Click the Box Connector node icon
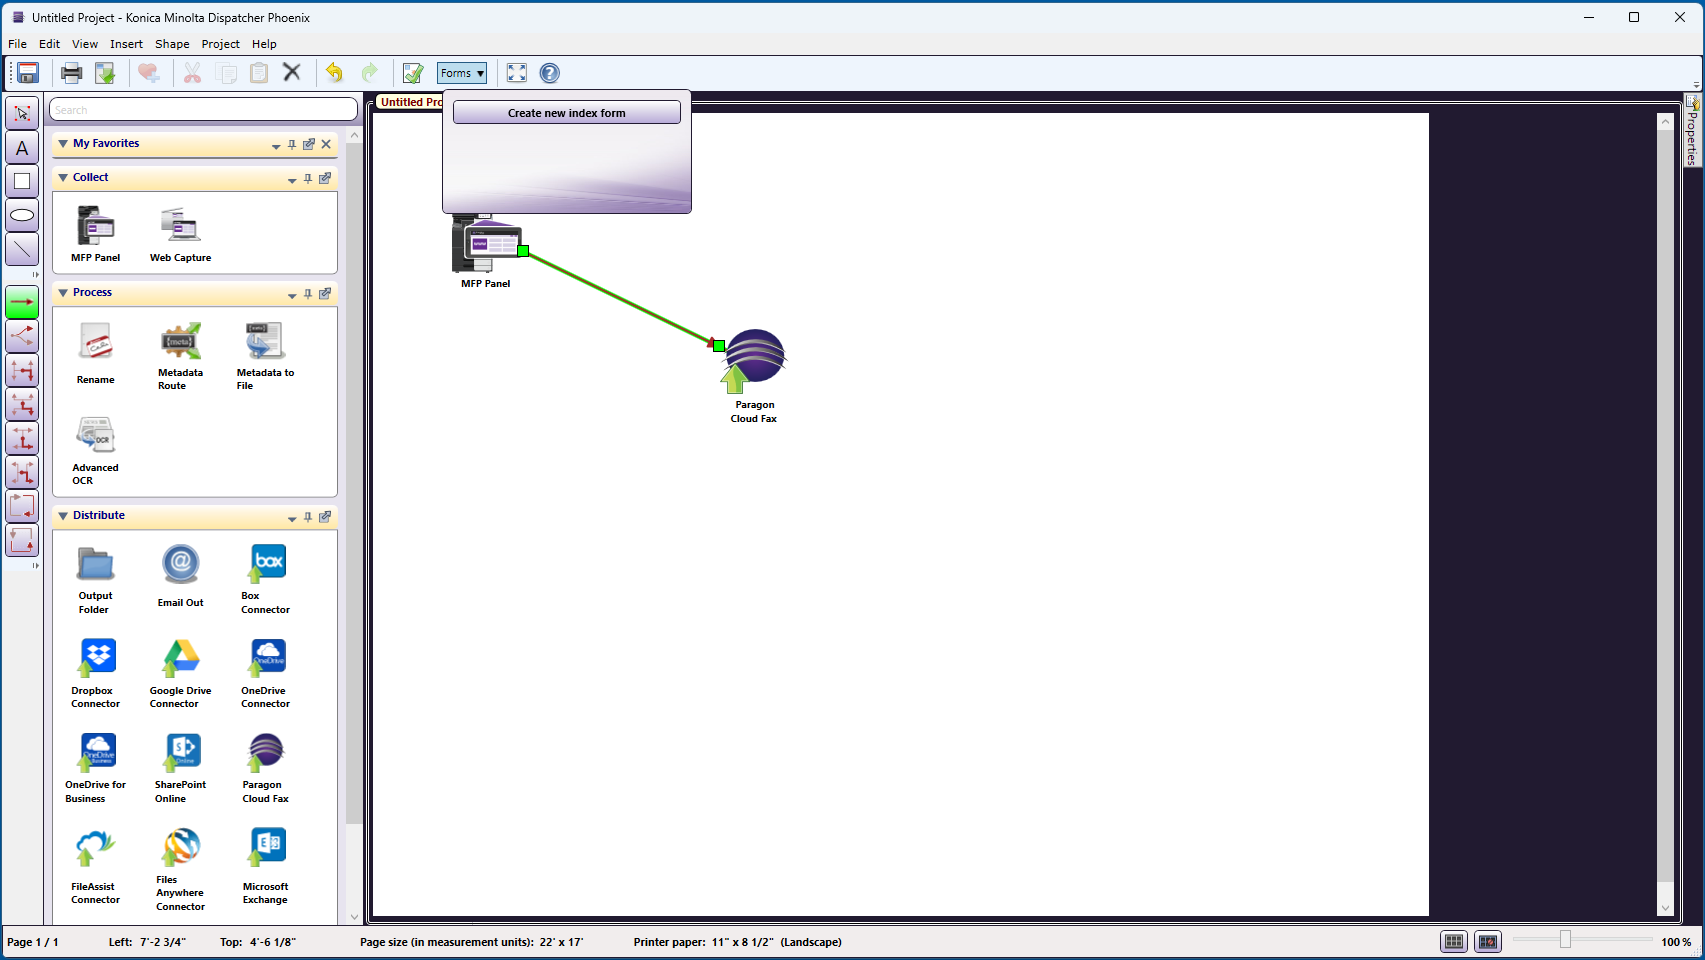The image size is (1705, 960). pos(268,563)
